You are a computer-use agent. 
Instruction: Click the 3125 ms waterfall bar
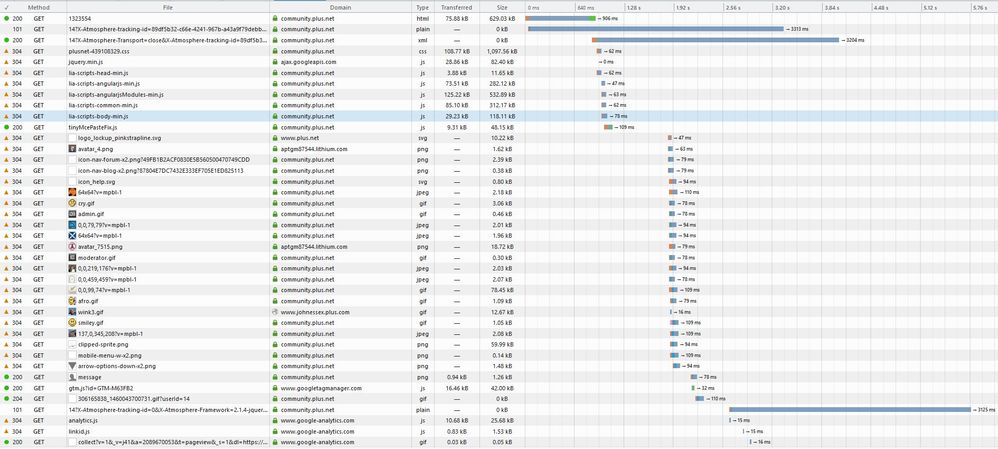848,409
